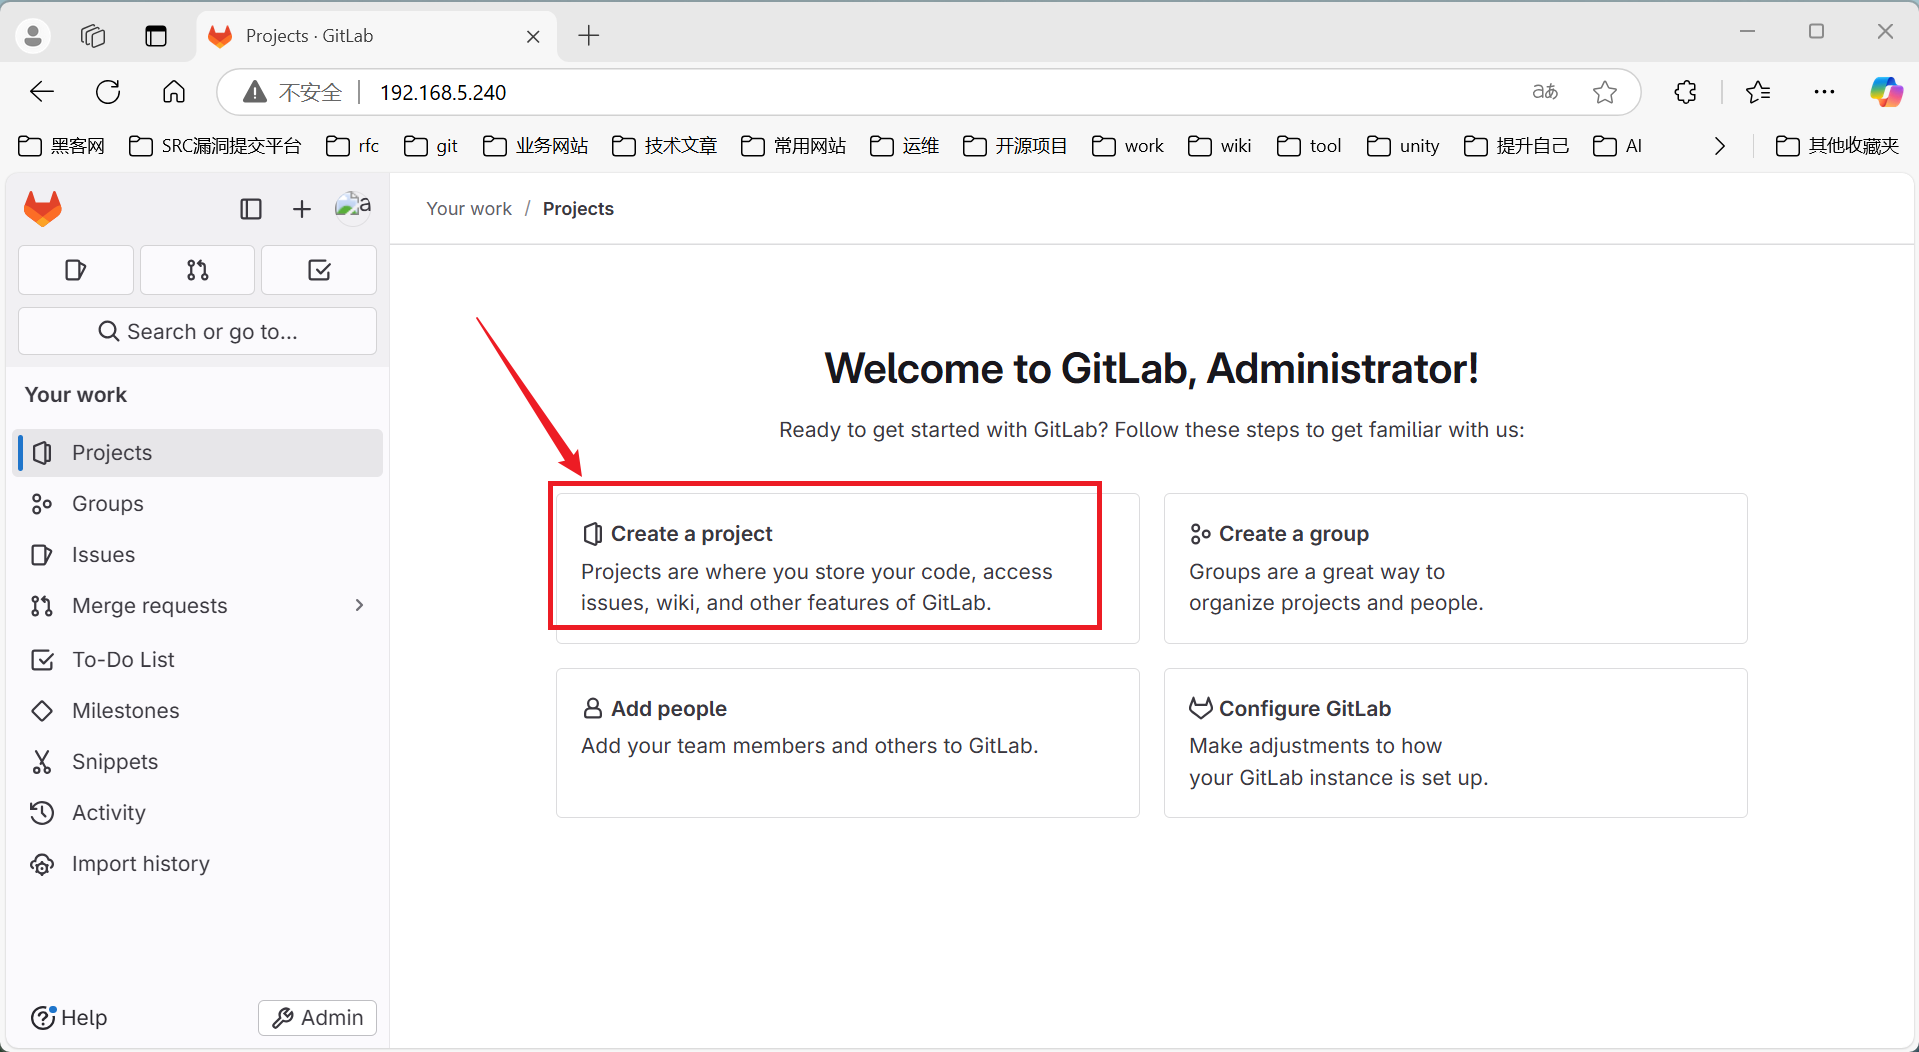This screenshot has width=1919, height=1052.
Task: Select Groups in the sidebar
Action: (198, 504)
